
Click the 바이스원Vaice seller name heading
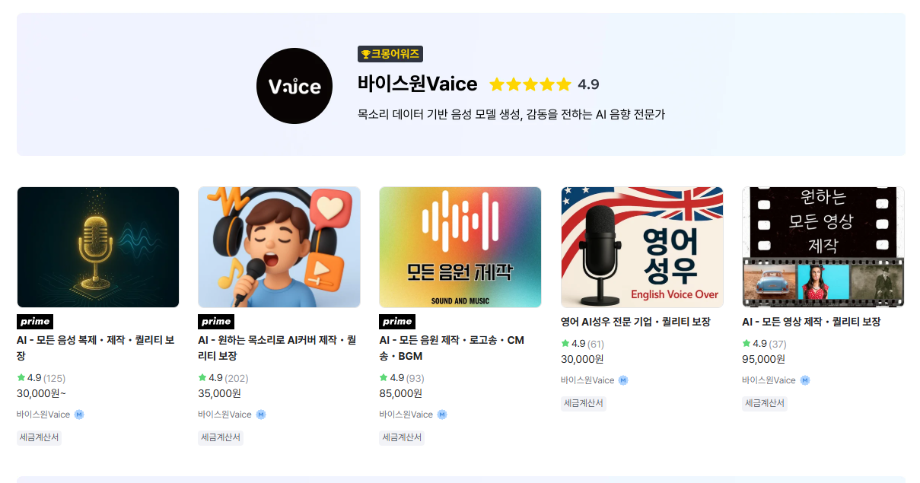click(417, 84)
